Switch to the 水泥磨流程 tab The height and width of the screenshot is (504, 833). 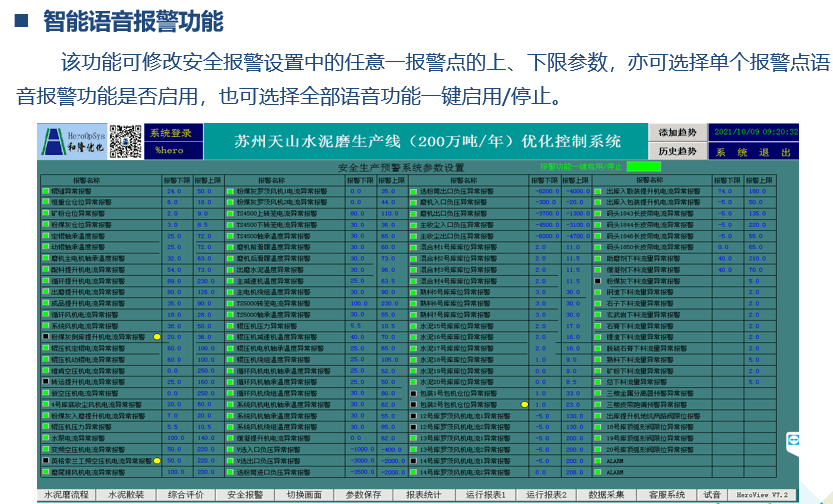pos(68,494)
